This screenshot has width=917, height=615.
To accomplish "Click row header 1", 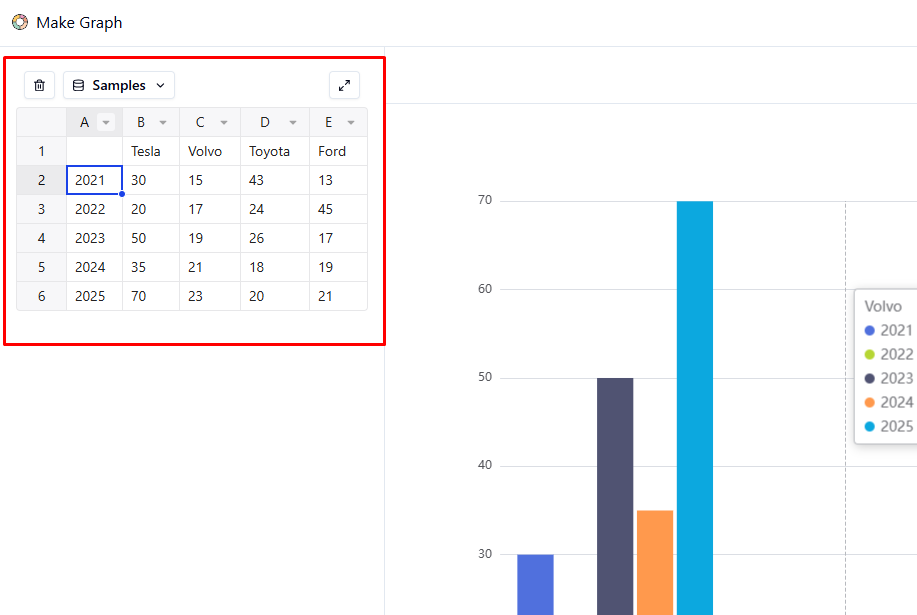I will click(42, 151).
